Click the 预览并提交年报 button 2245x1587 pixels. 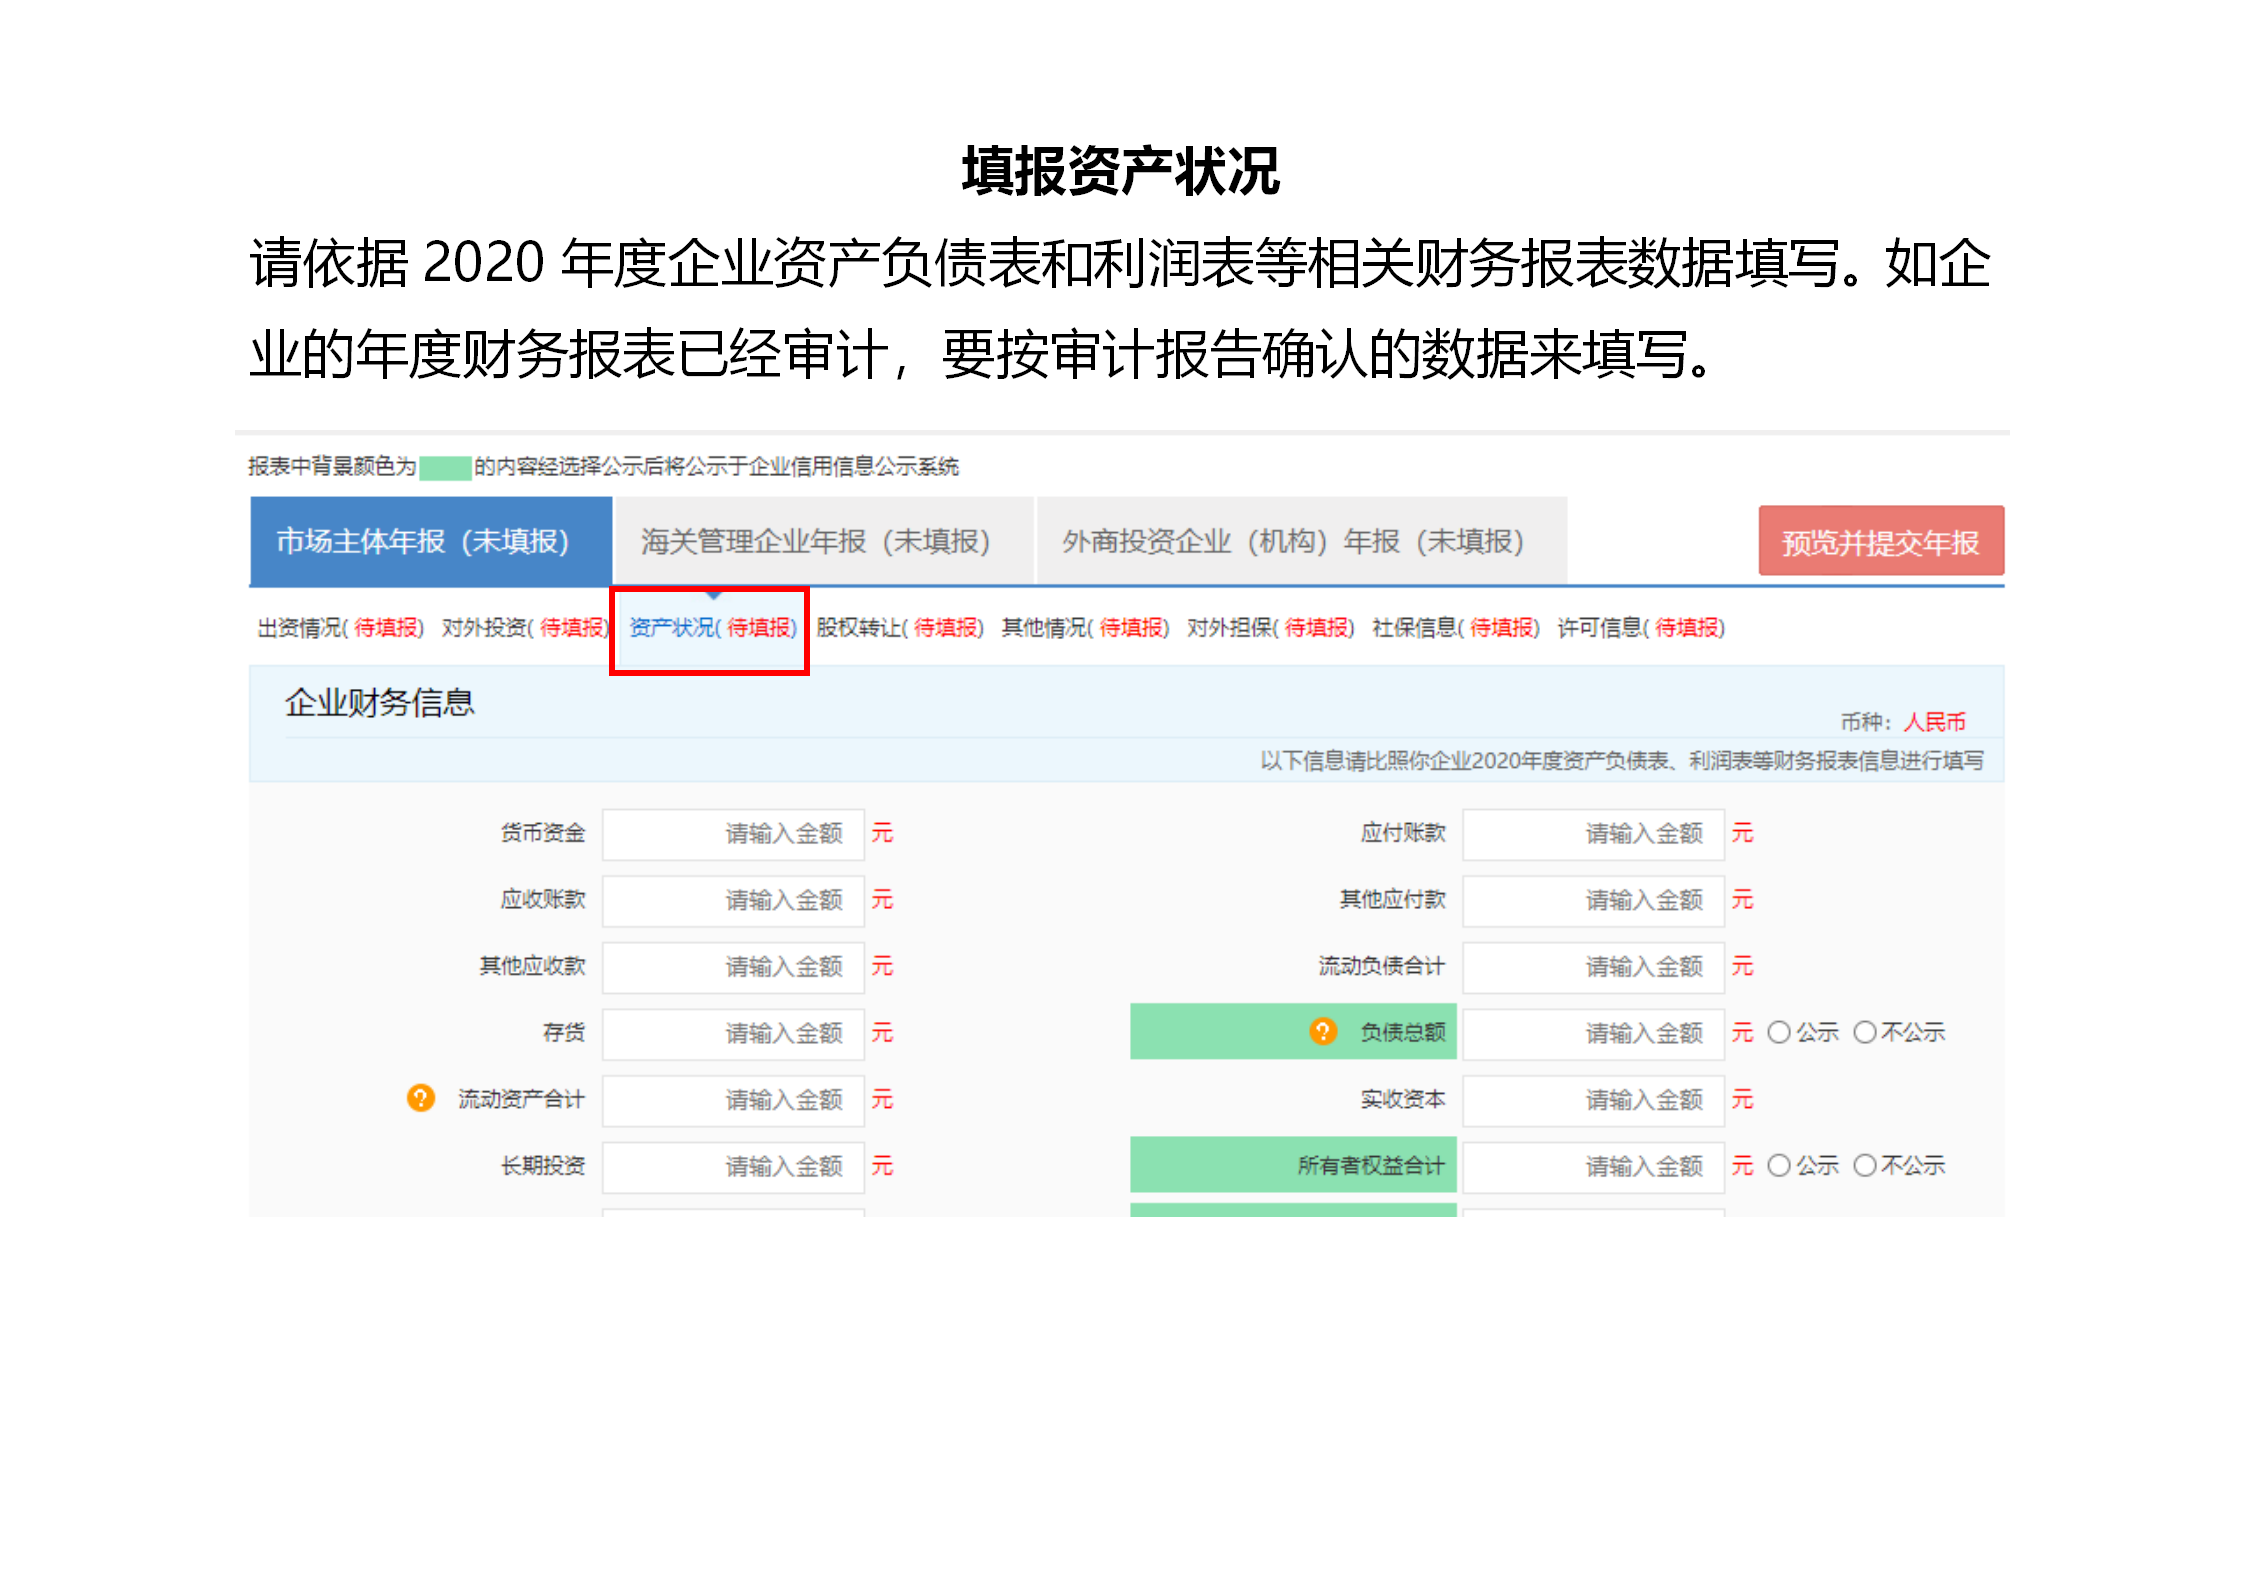(1881, 541)
